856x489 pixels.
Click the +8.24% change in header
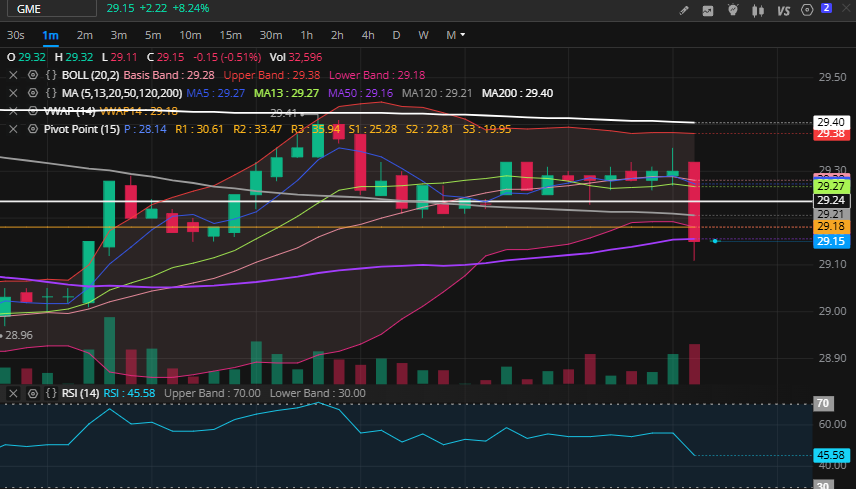point(191,8)
